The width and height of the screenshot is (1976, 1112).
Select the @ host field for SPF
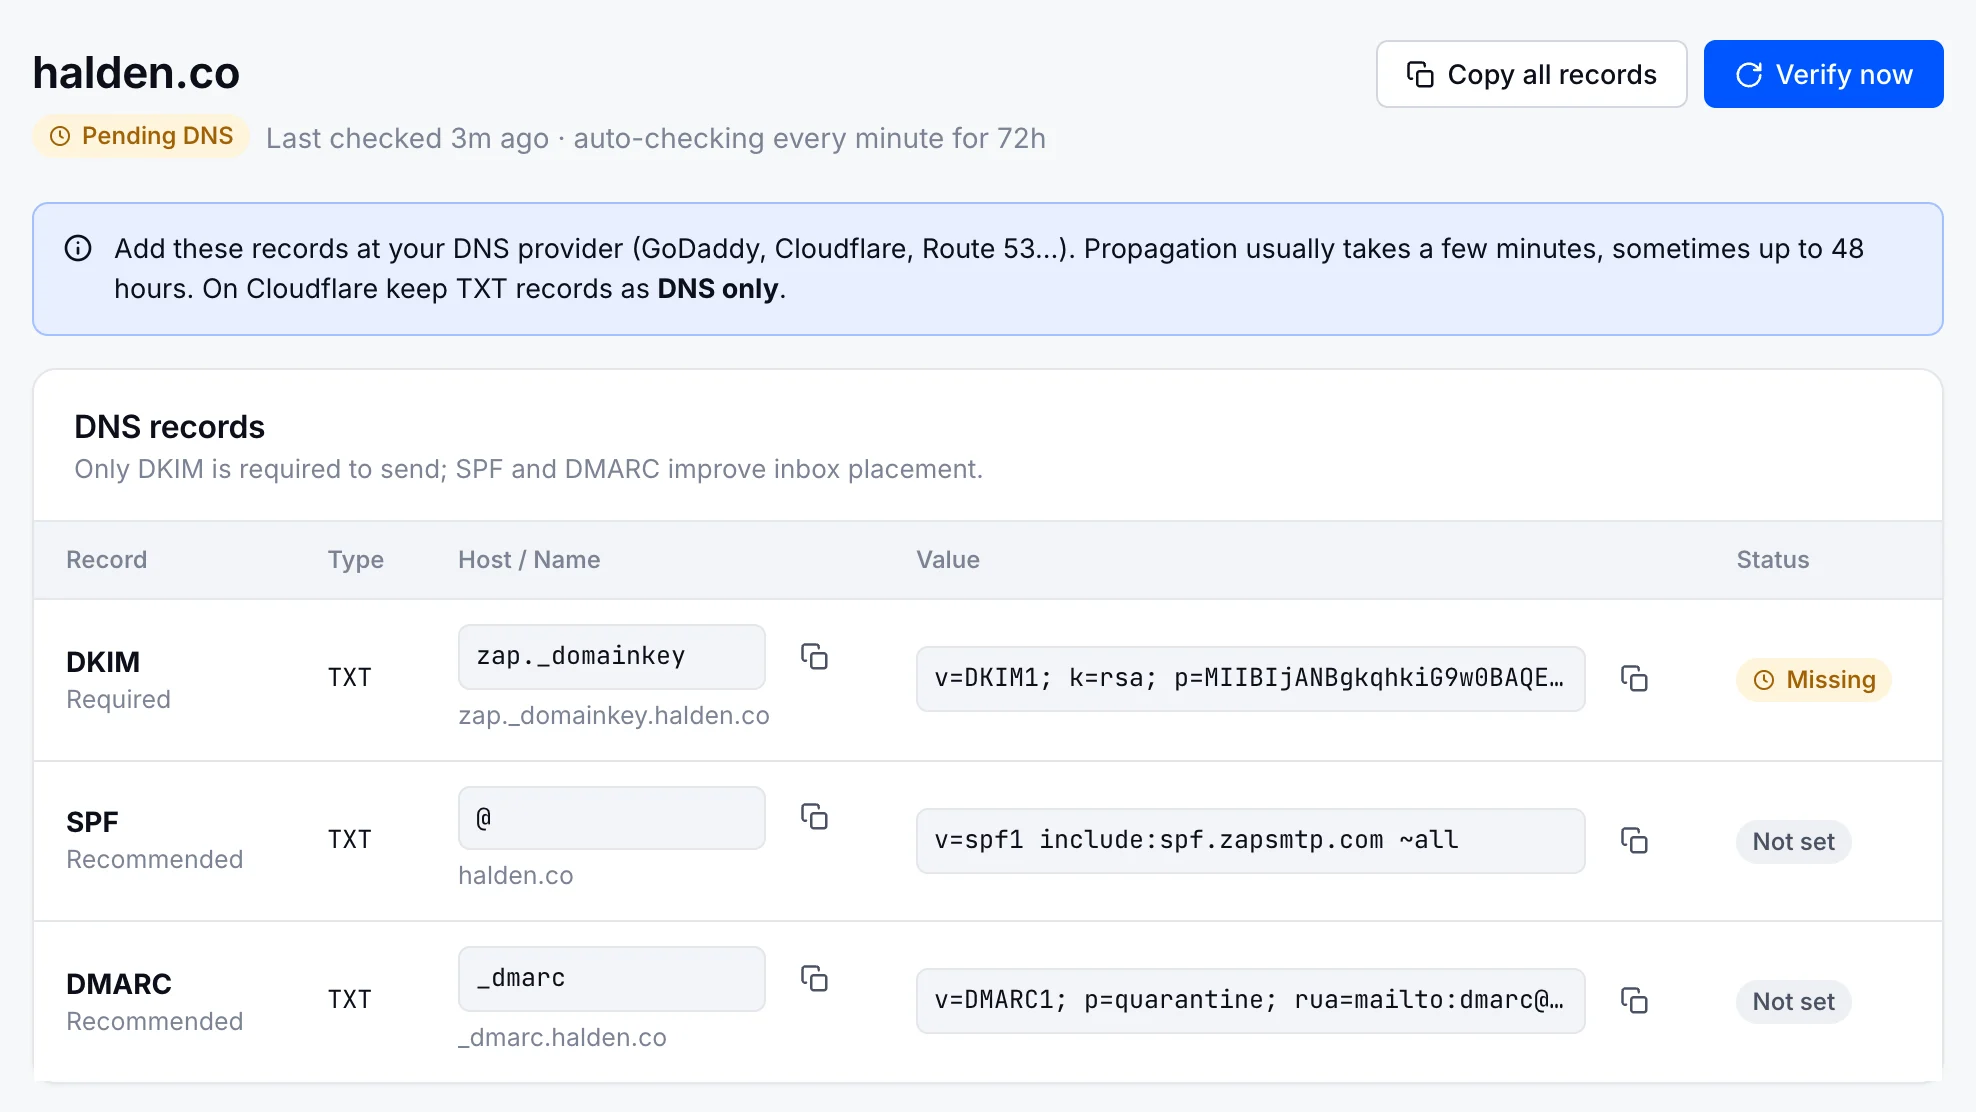[612, 818]
